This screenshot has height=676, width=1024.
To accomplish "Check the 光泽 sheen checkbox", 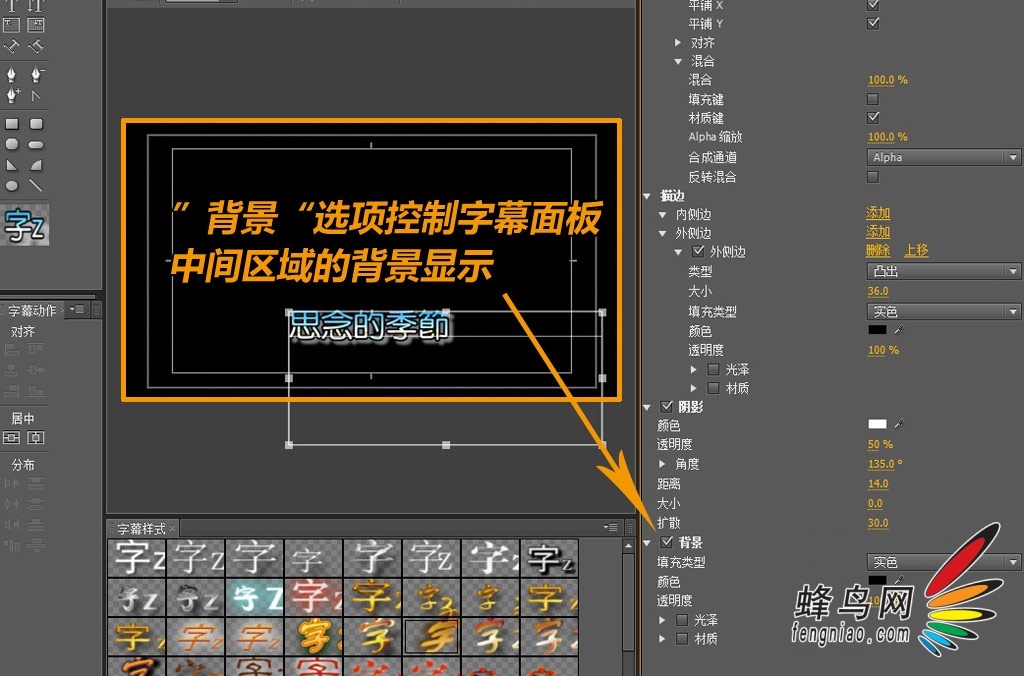I will click(x=713, y=369).
